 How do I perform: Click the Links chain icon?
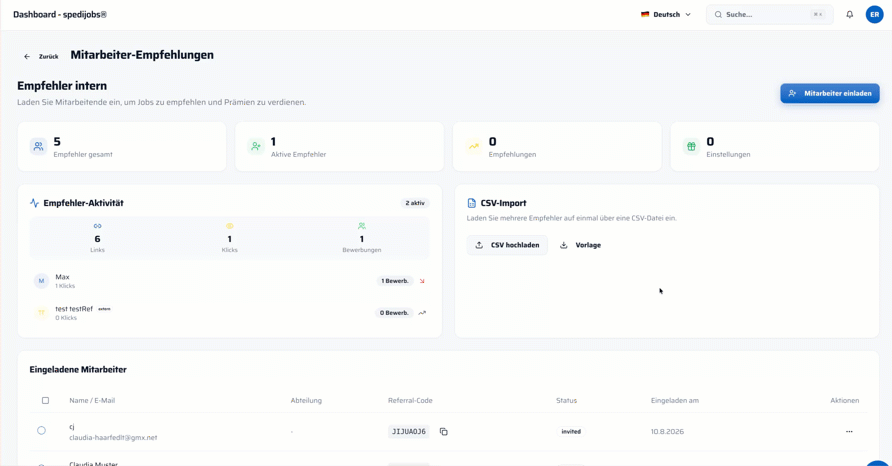97,226
